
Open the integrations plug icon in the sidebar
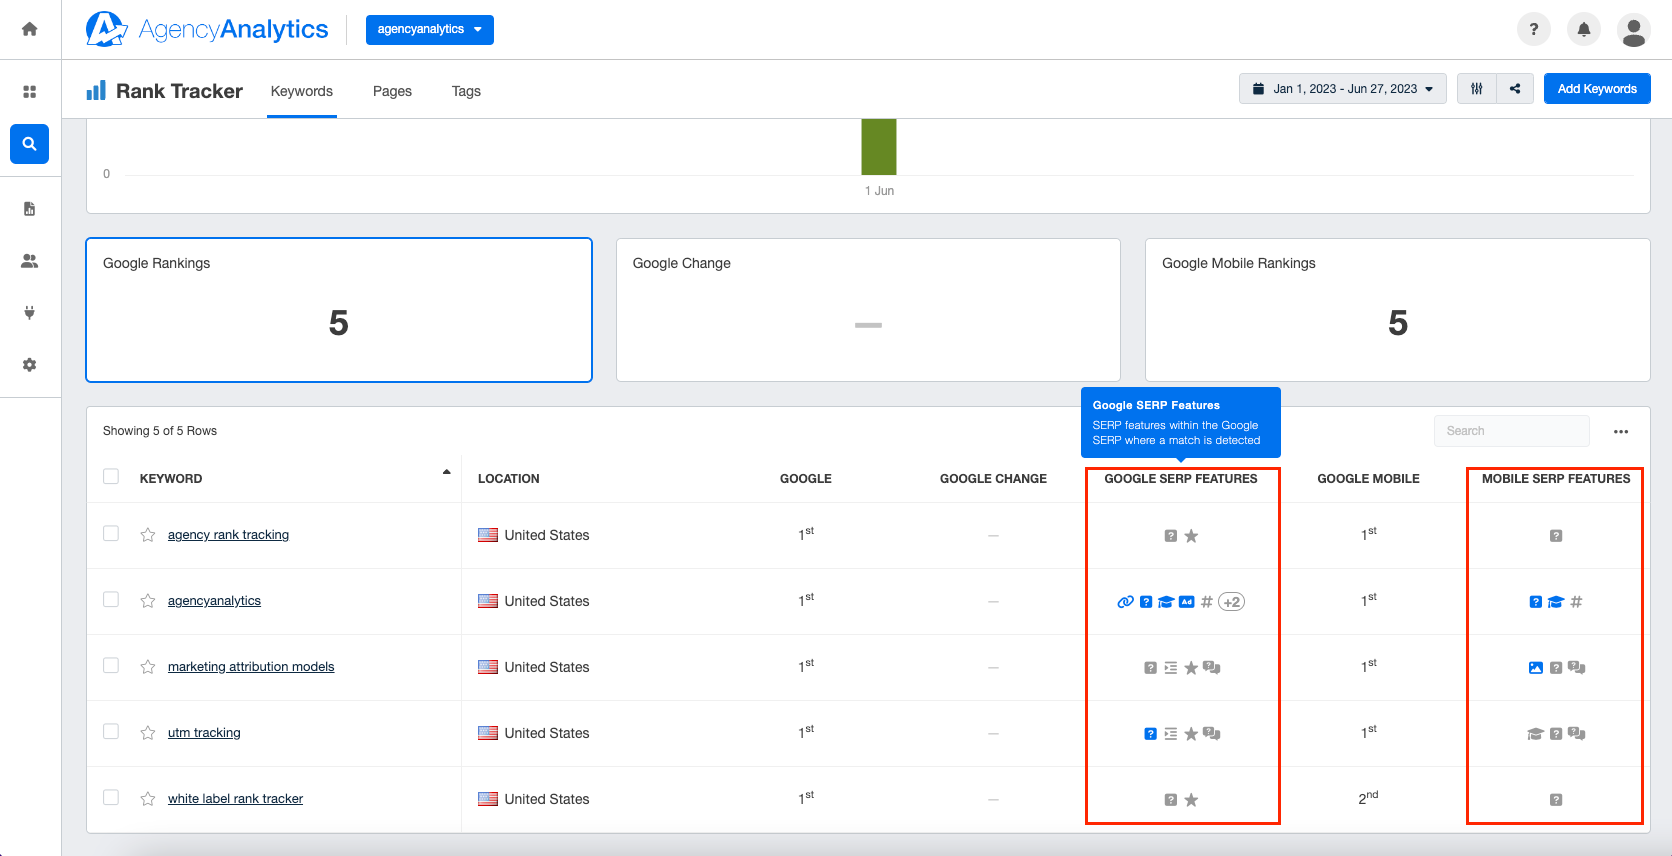pyautogui.click(x=30, y=313)
